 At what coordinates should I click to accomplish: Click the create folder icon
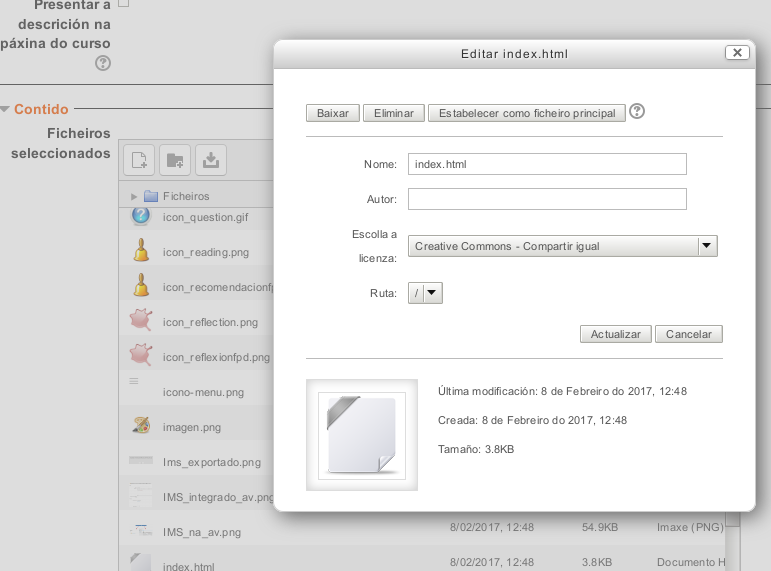point(175,160)
